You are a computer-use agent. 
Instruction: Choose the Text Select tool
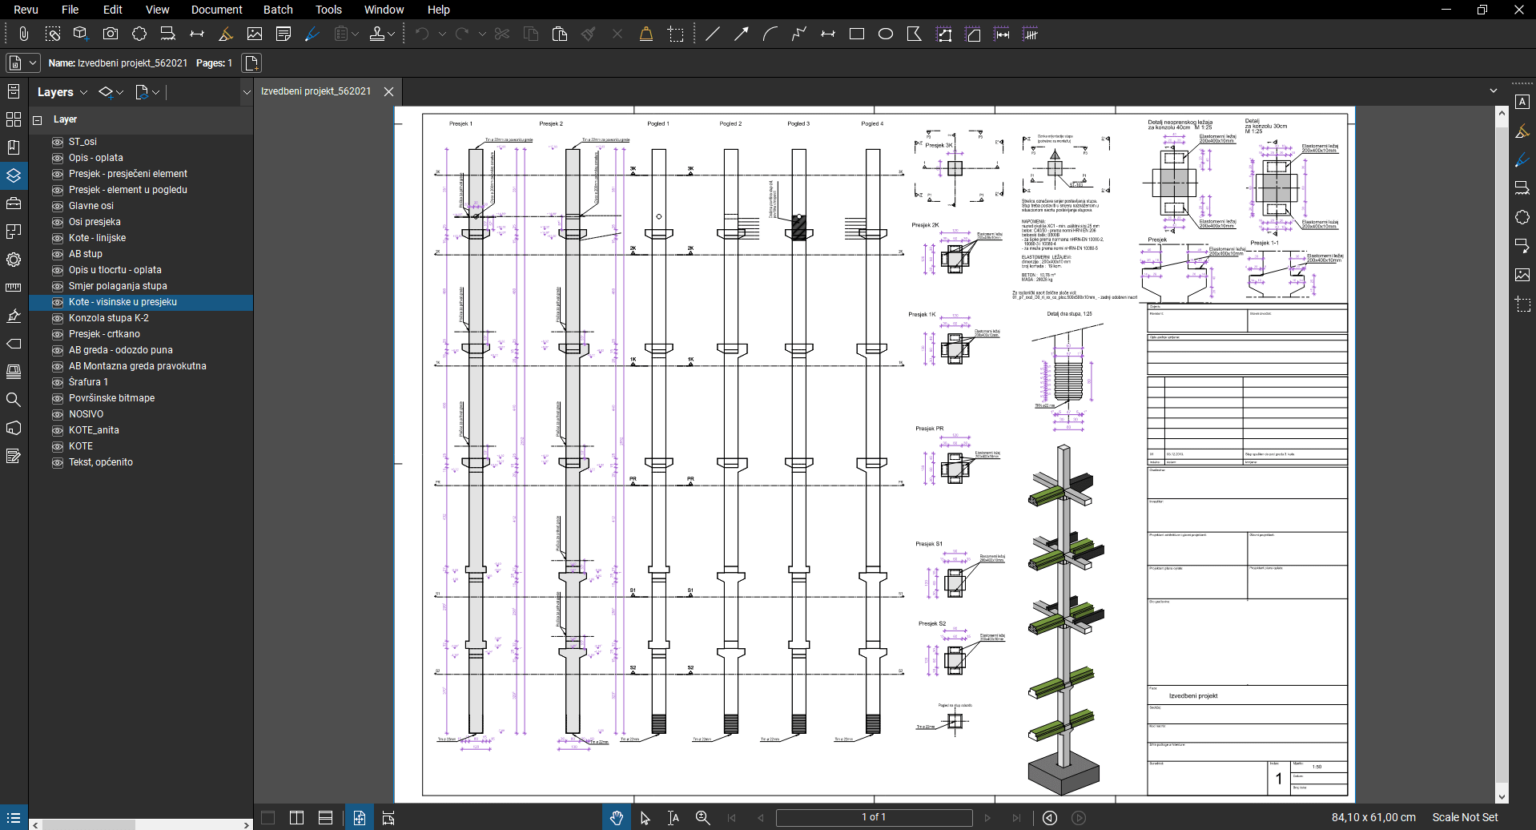point(674,818)
